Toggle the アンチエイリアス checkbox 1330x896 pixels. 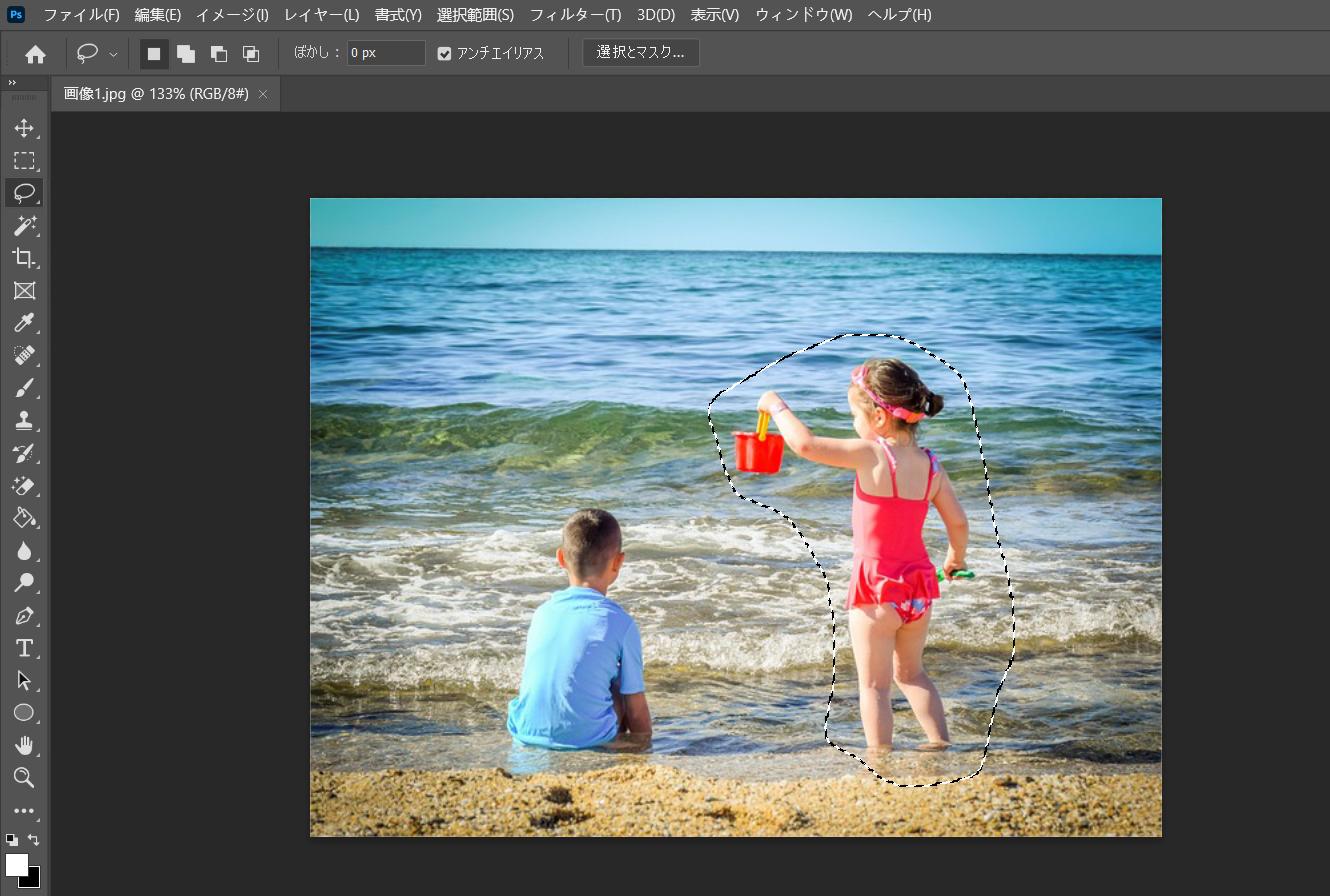444,53
